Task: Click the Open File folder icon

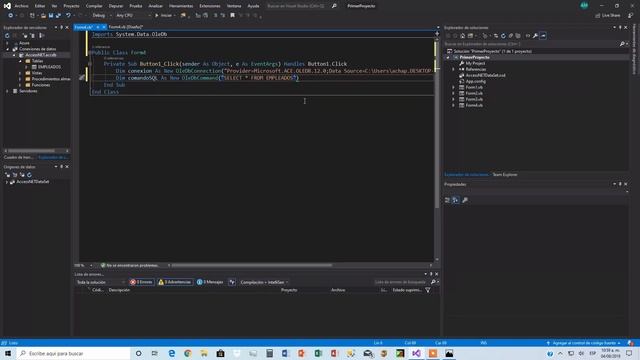Action: [x=43, y=16]
